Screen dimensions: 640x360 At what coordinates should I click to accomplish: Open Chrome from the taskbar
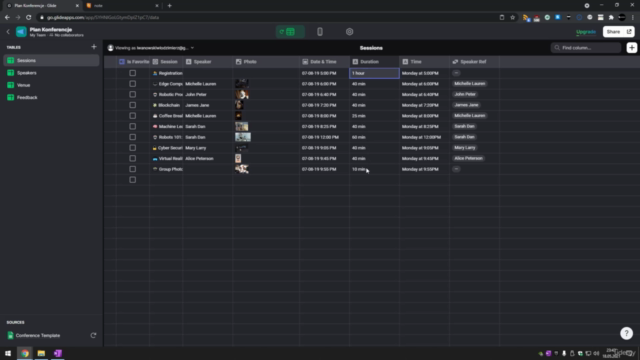25,353
